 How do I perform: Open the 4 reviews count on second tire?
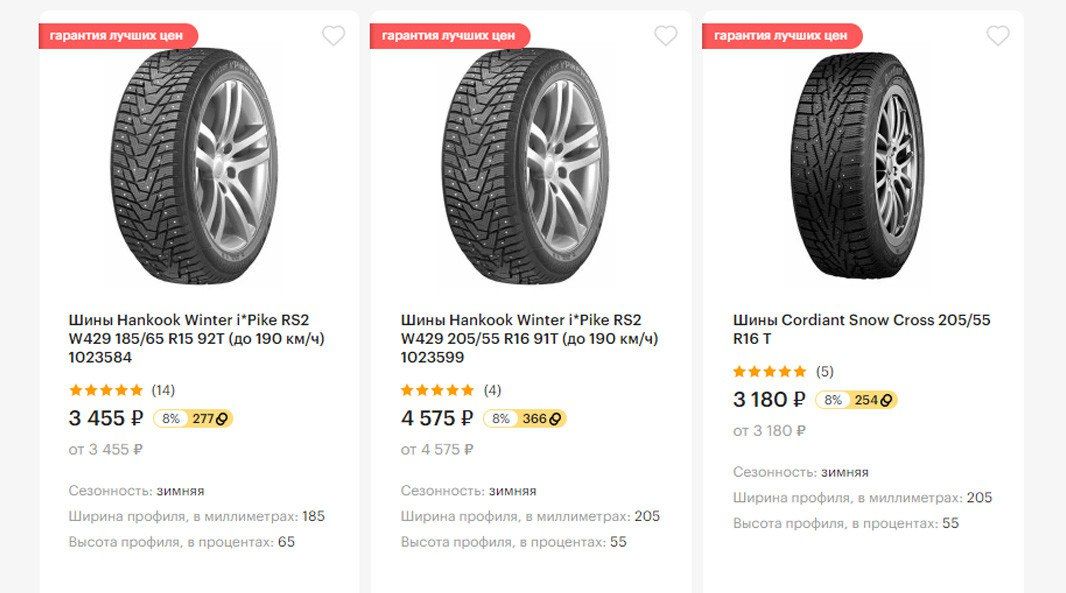coord(492,390)
